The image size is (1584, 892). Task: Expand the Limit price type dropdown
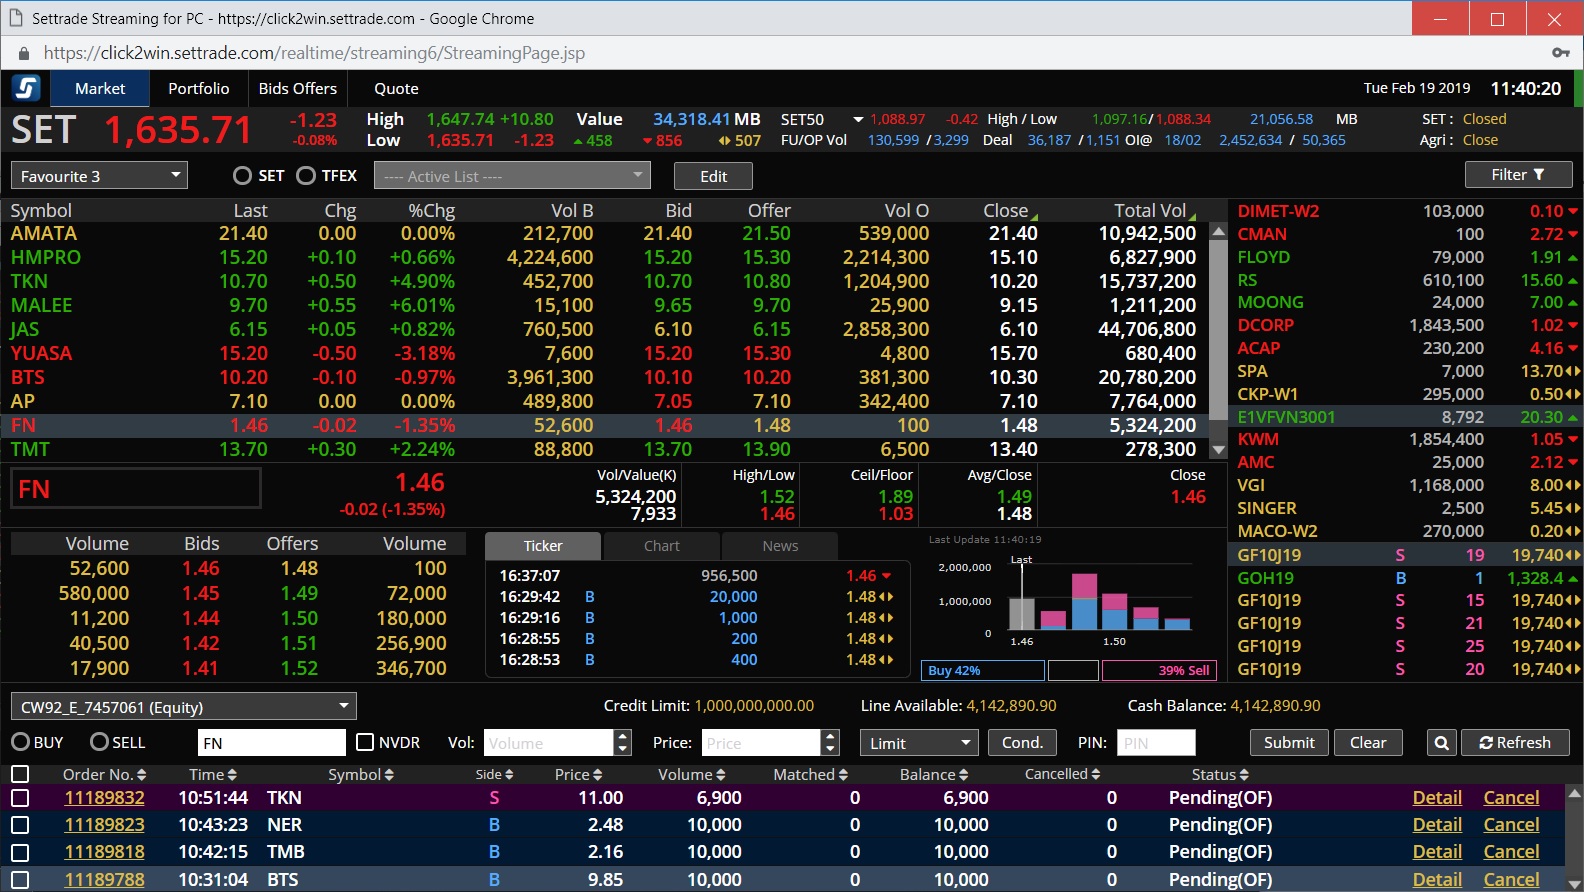pyautogui.click(x=918, y=743)
